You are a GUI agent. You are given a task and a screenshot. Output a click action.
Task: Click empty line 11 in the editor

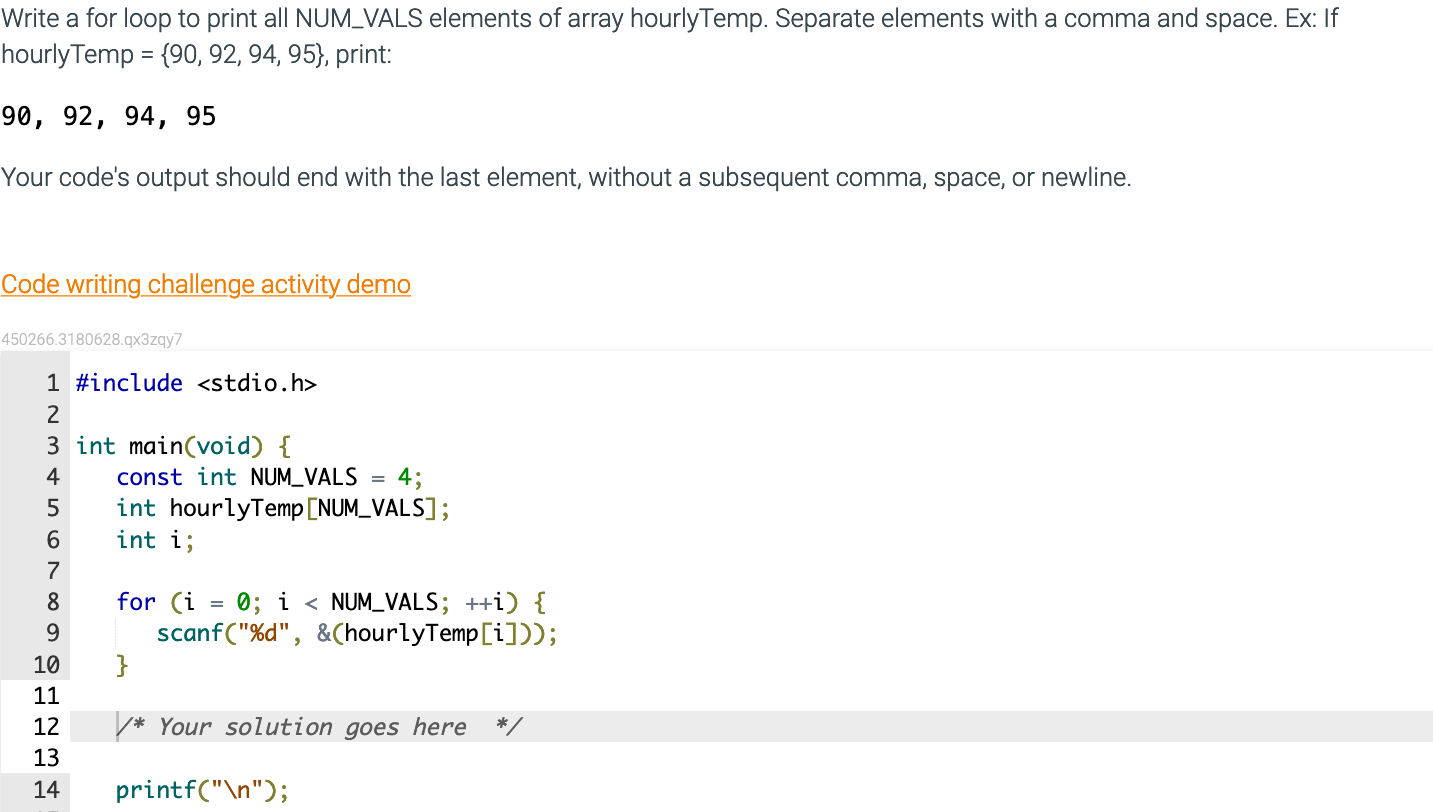(x=750, y=696)
